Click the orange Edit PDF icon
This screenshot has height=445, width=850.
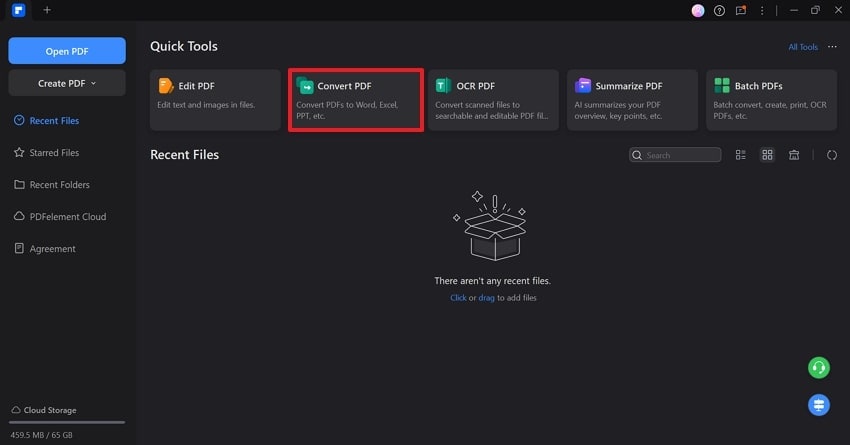pyautogui.click(x=165, y=86)
